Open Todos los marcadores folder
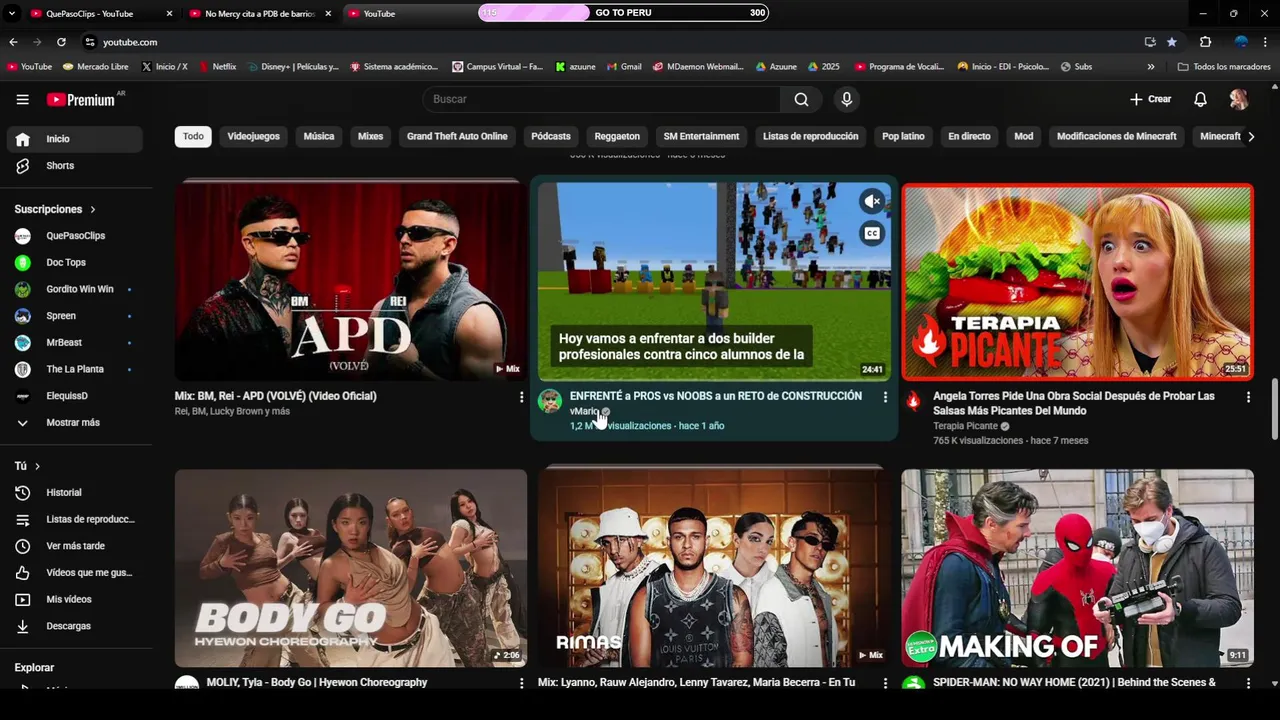The height and width of the screenshot is (720, 1280). click(1224, 67)
